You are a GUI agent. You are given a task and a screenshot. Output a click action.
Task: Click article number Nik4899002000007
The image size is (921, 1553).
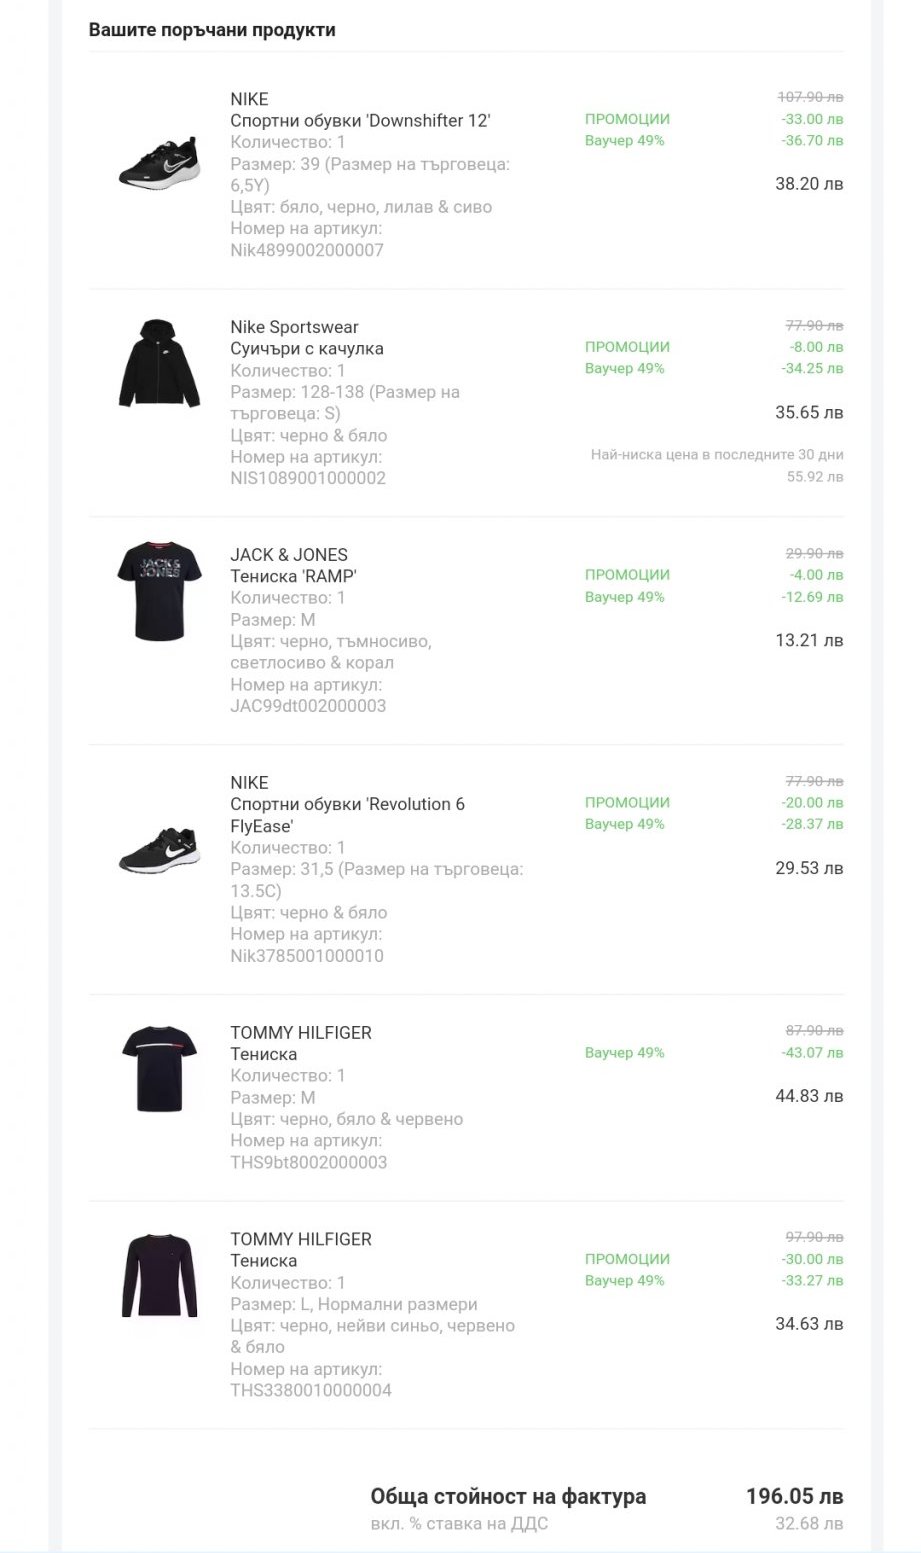point(307,250)
